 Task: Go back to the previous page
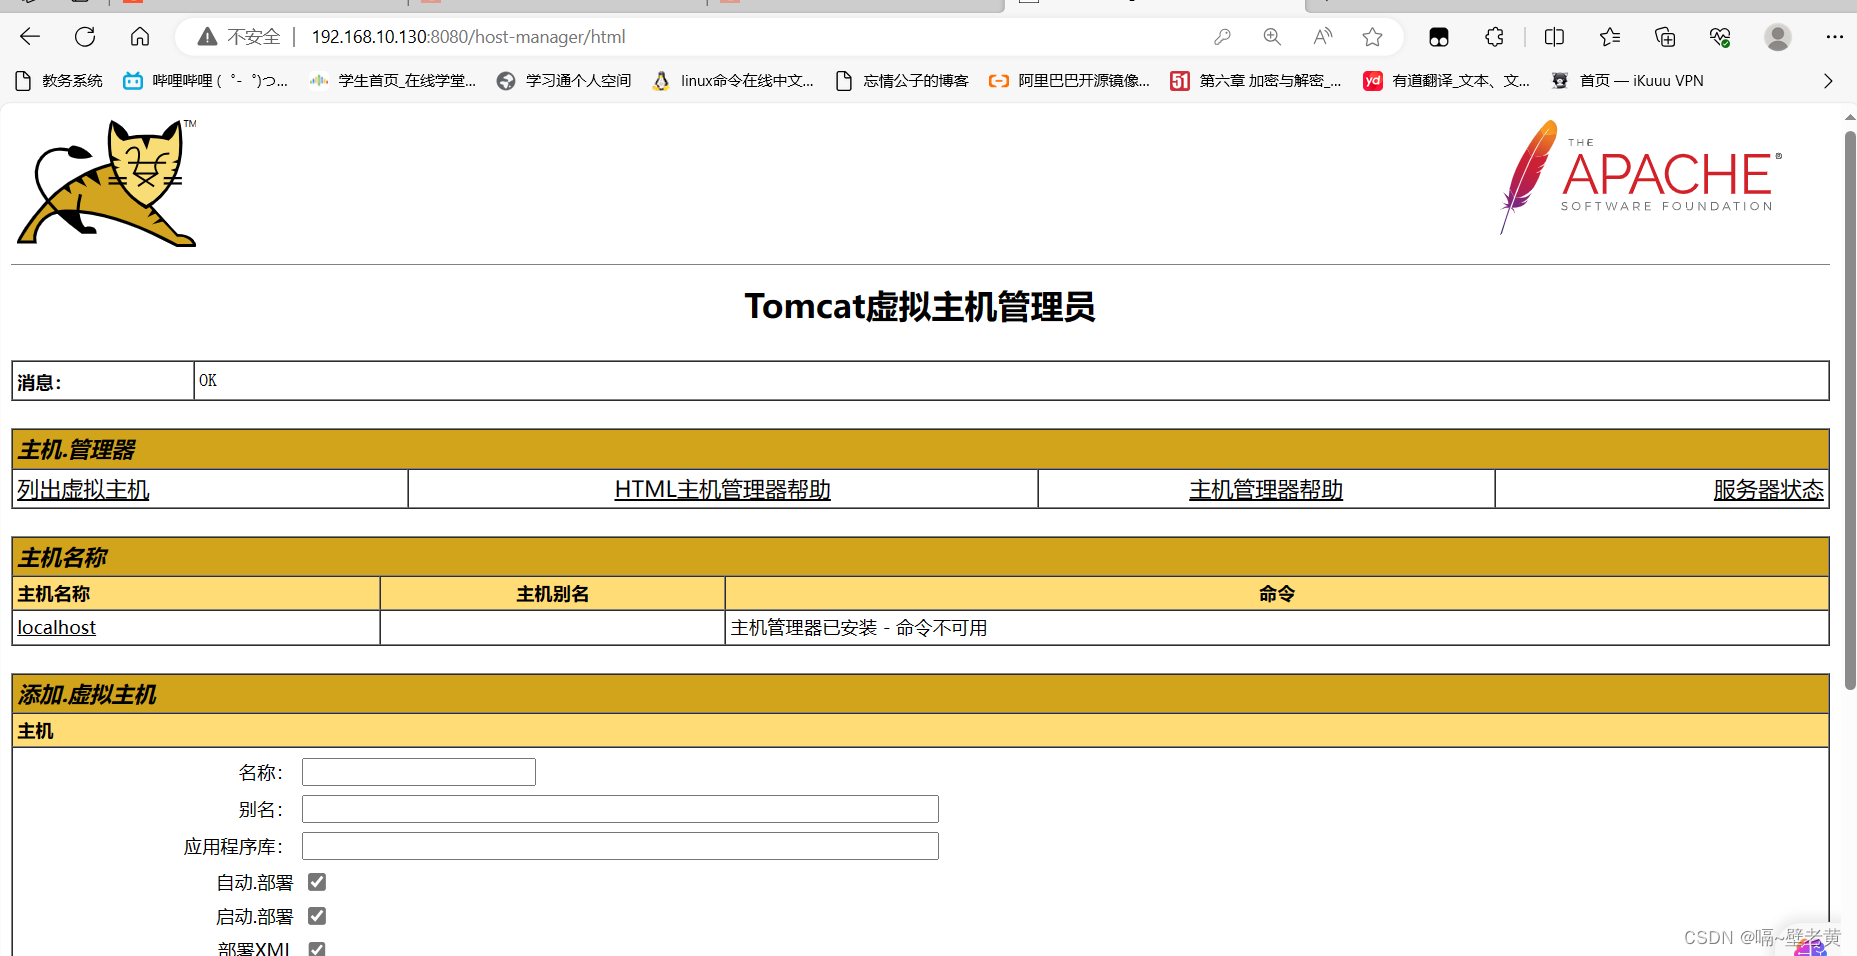[30, 37]
